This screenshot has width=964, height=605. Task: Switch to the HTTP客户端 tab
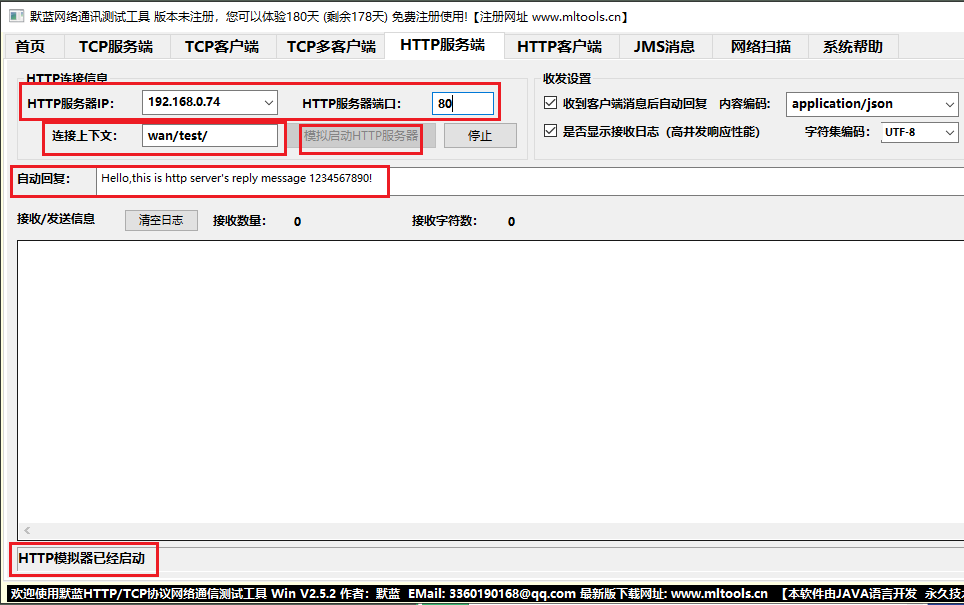[559, 47]
